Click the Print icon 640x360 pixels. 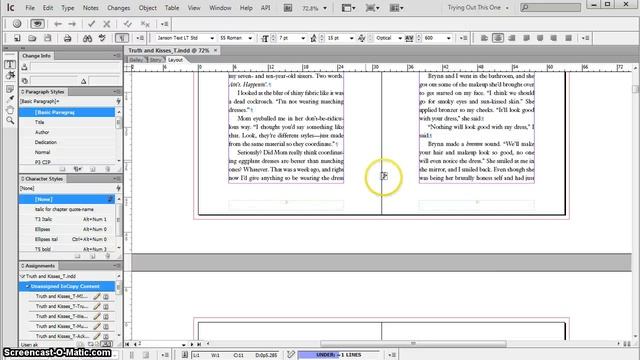point(67,38)
